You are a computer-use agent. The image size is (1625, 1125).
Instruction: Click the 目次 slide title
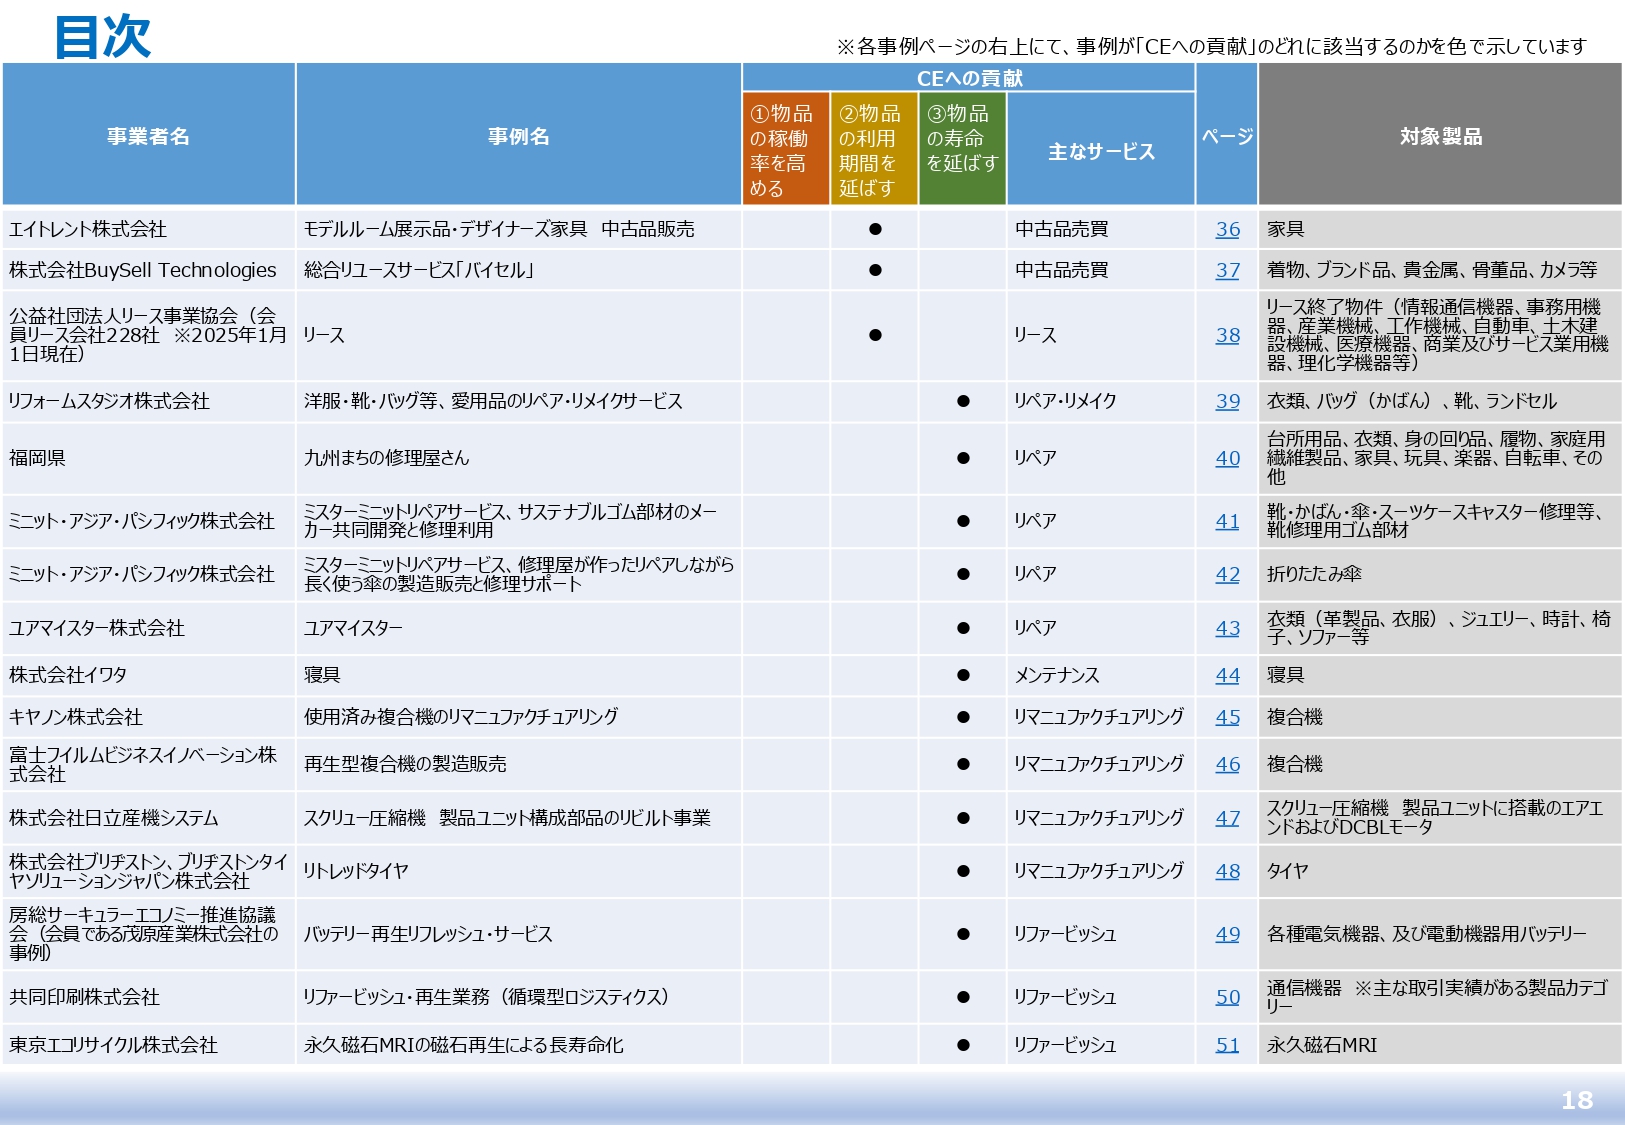(103, 37)
